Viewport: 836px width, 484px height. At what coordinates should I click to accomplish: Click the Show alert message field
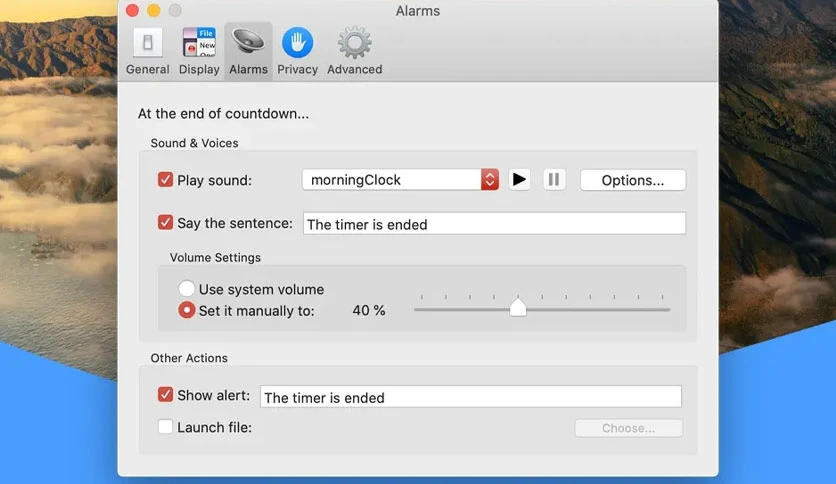click(471, 397)
